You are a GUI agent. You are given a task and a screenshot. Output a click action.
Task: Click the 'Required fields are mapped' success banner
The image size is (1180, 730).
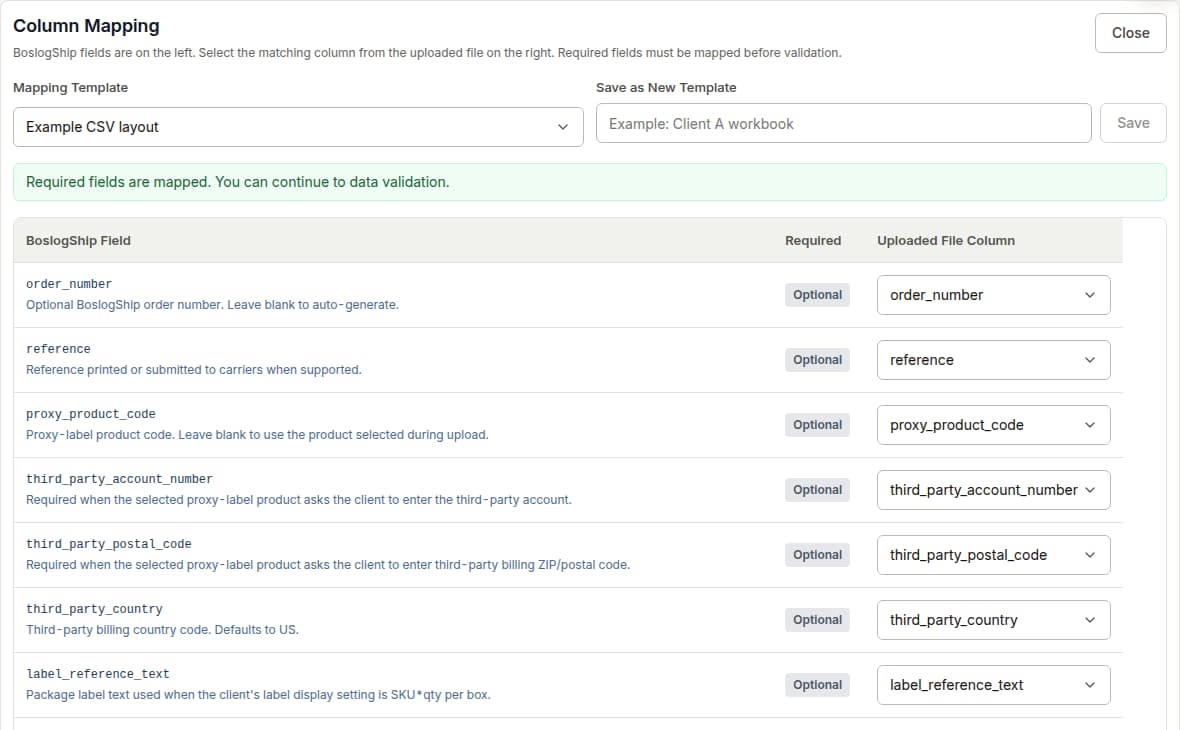[x=589, y=182]
